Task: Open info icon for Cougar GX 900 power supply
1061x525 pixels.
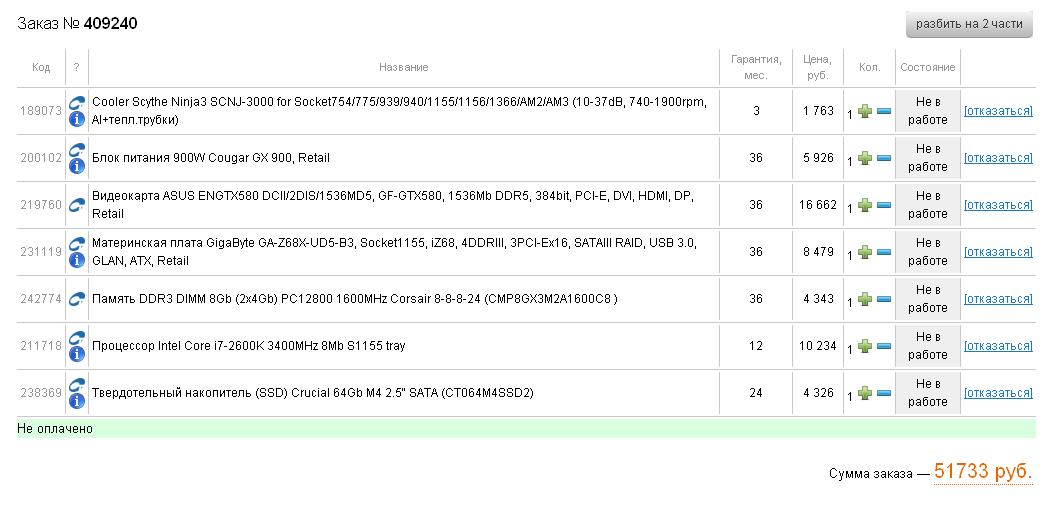Action: [x=77, y=166]
